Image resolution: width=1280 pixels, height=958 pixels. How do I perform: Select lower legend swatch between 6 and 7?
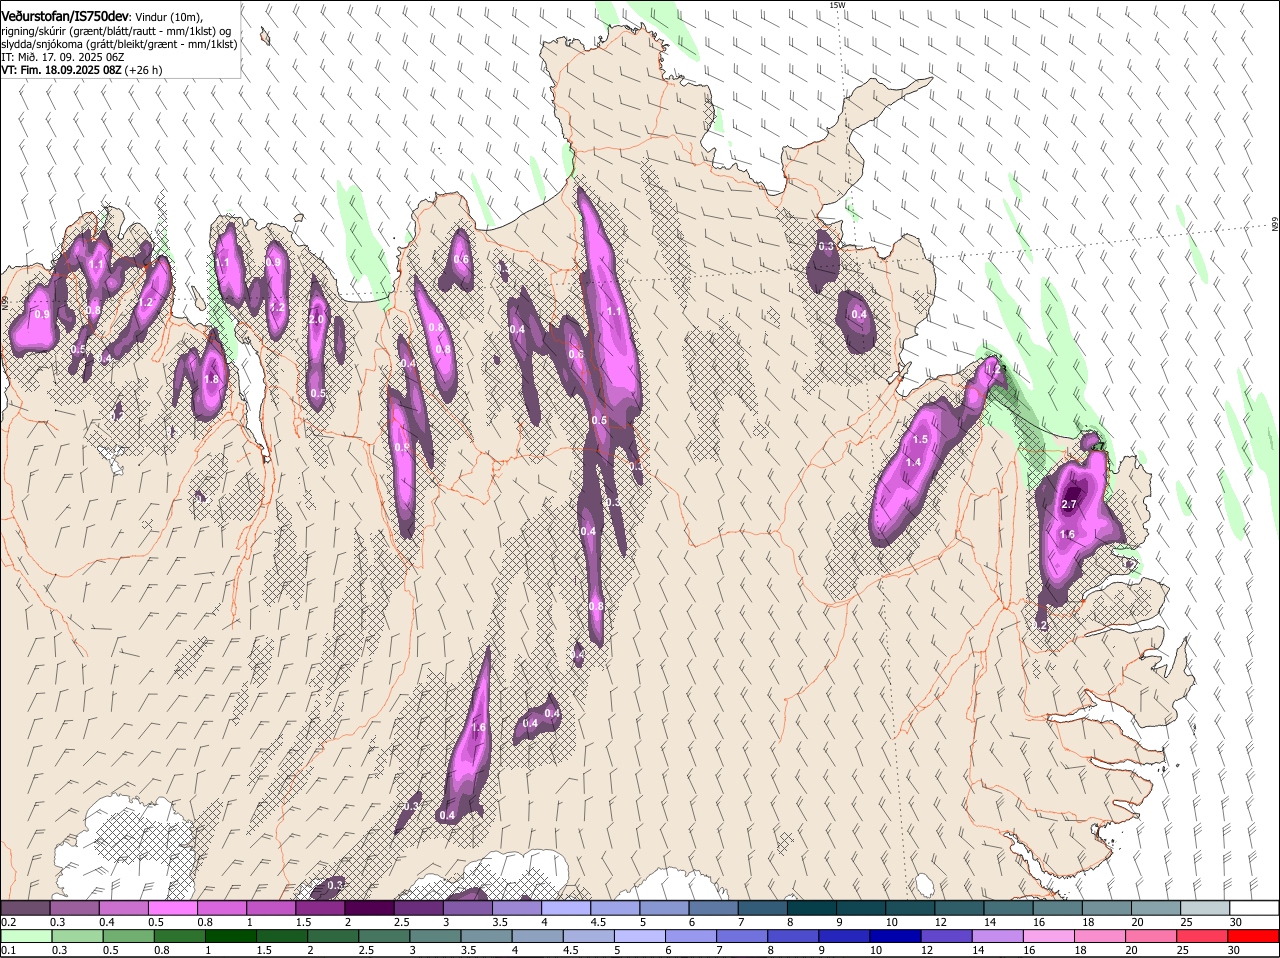[691, 936]
